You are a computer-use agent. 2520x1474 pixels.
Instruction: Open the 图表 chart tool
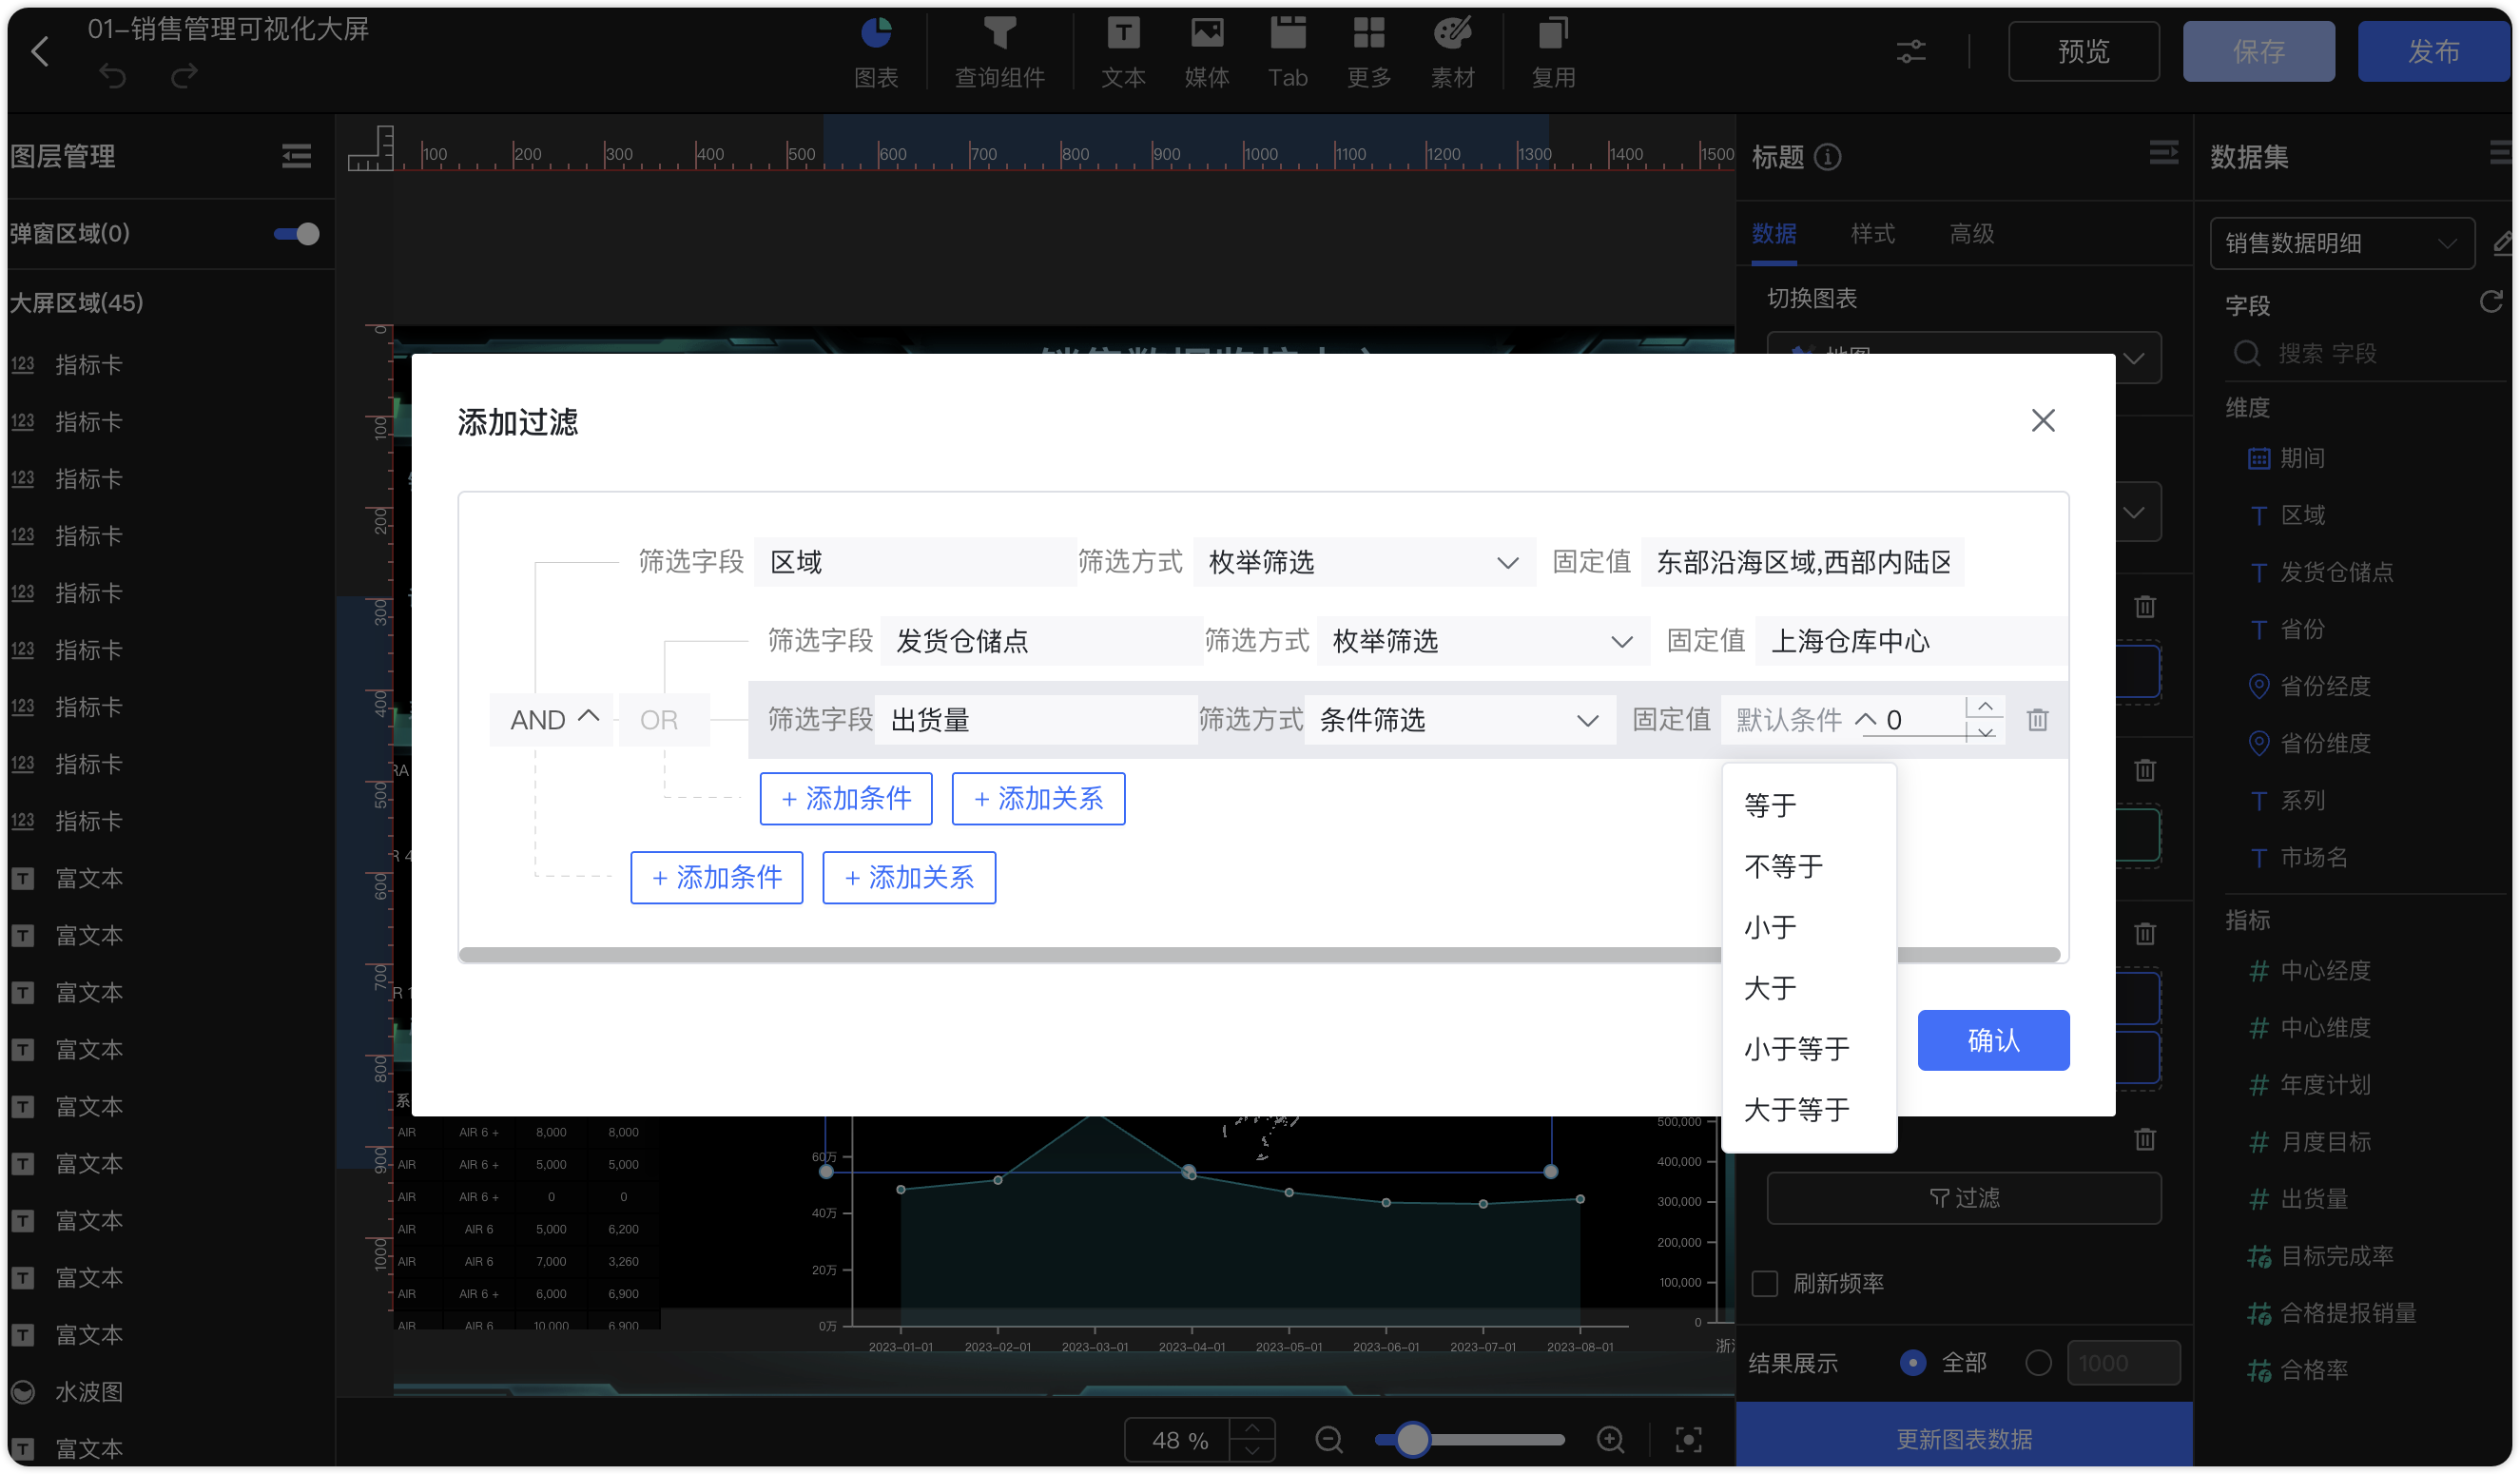[x=876, y=52]
